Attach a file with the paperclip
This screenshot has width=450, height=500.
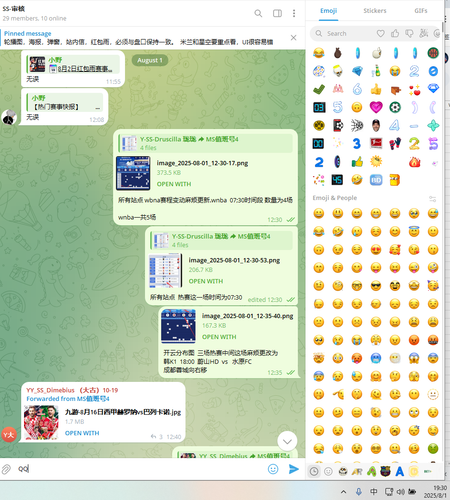pos(6,469)
